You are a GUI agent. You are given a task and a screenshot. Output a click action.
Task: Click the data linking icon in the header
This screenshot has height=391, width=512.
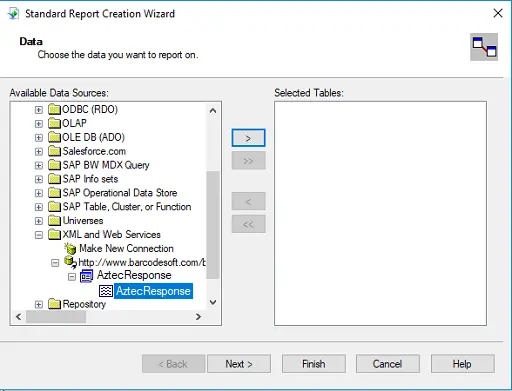[x=484, y=47]
